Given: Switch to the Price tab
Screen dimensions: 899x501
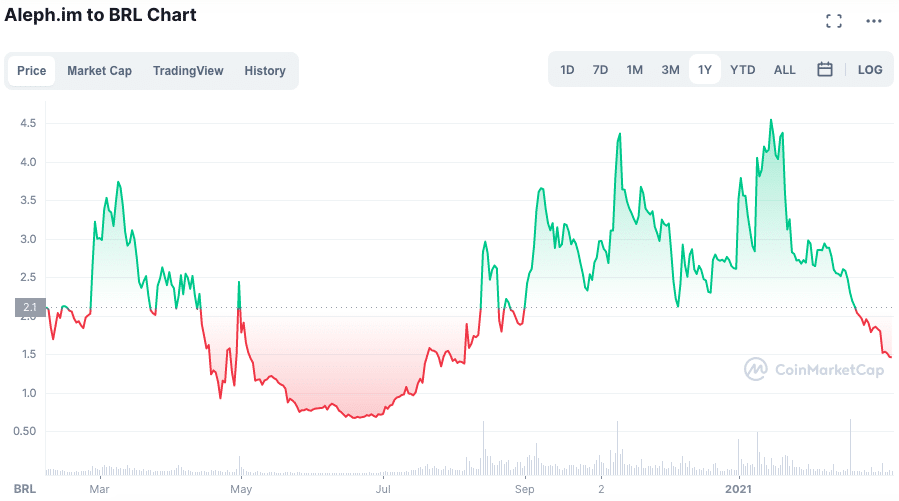Looking at the screenshot, I should pos(32,71).
